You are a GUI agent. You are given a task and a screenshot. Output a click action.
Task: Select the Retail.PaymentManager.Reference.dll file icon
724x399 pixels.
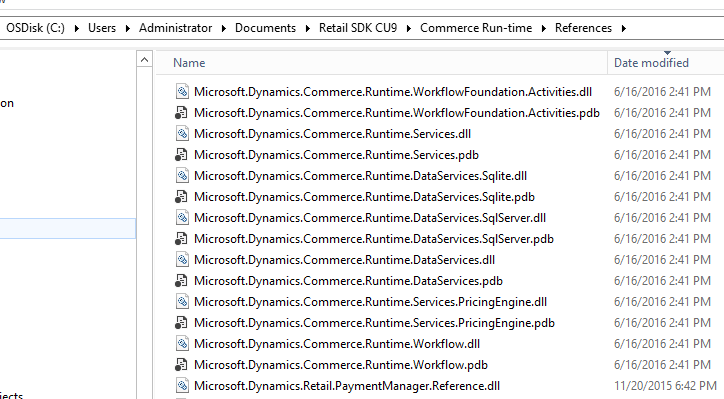[x=182, y=386]
